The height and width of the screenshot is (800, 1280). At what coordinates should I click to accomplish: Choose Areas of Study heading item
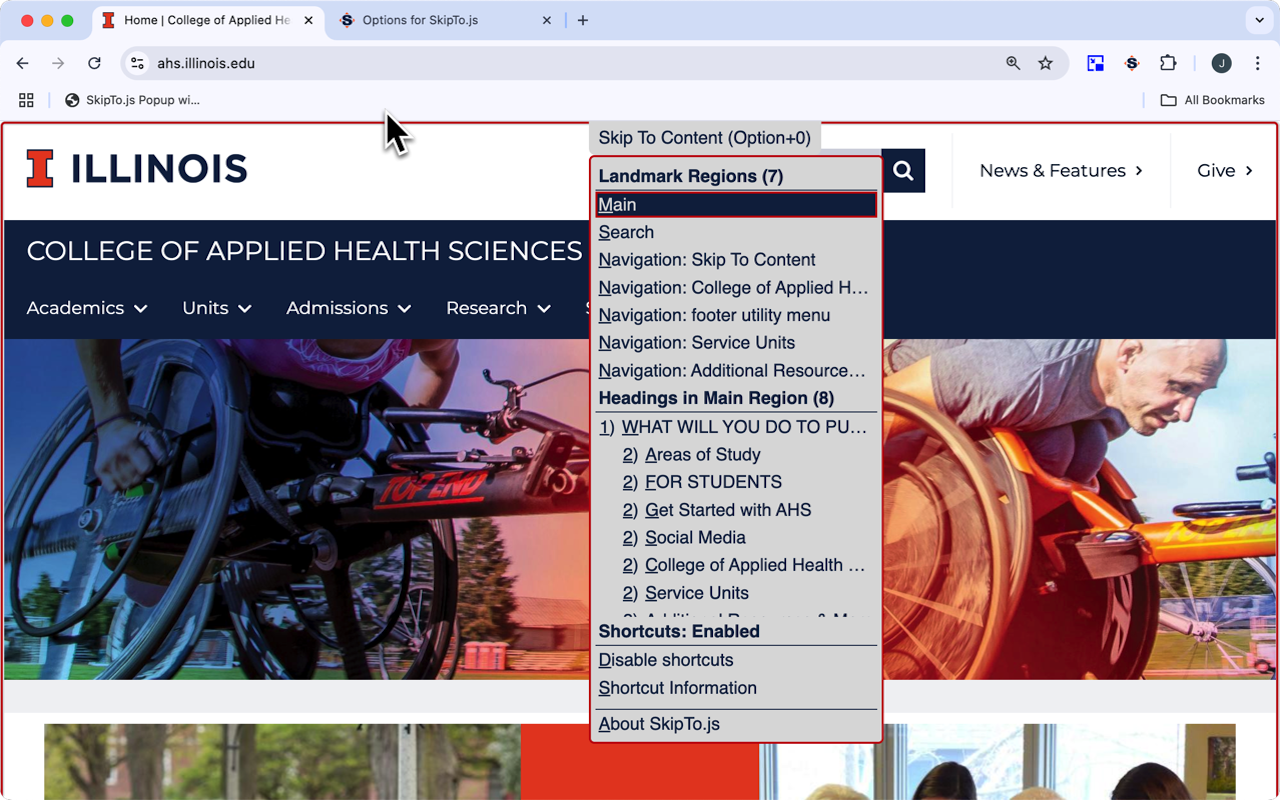[x=702, y=455]
